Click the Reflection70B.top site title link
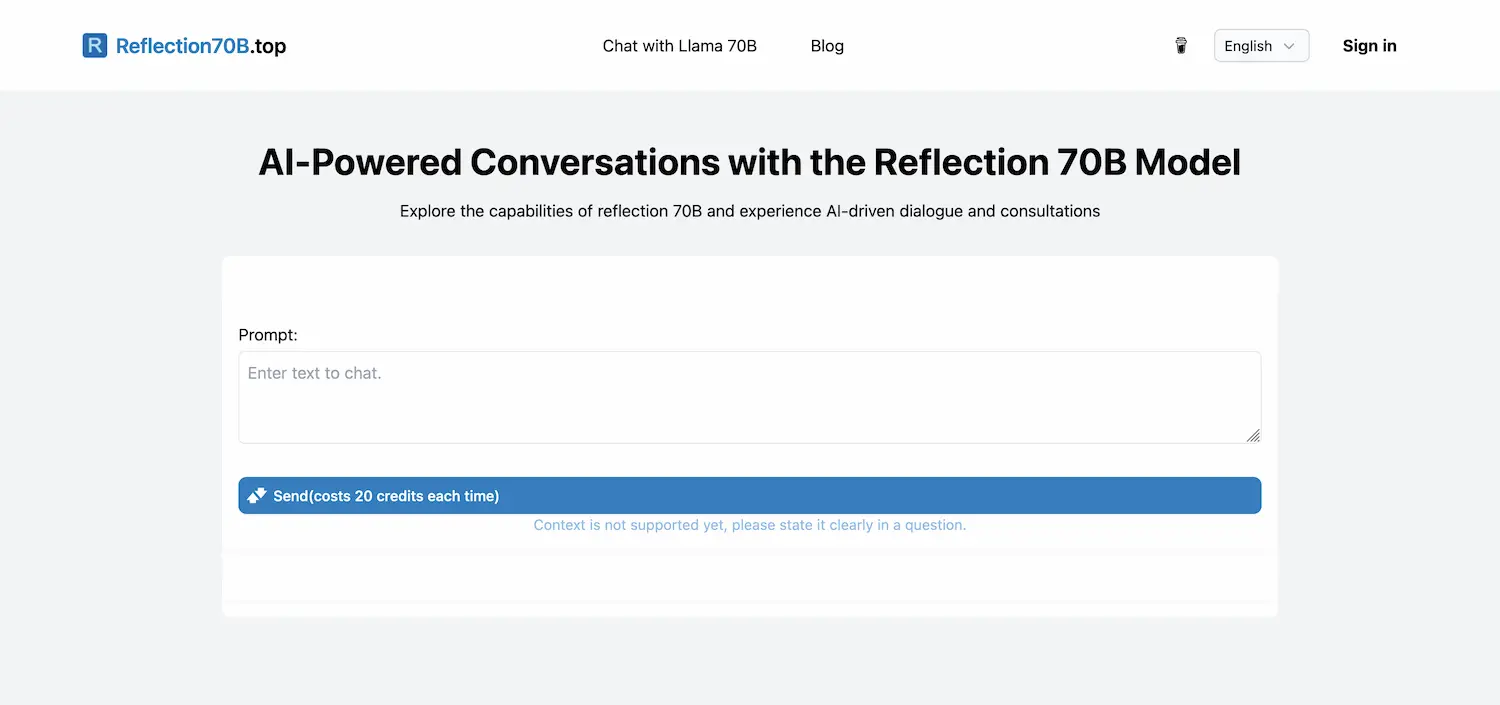The width and height of the screenshot is (1500, 705). click(x=200, y=45)
